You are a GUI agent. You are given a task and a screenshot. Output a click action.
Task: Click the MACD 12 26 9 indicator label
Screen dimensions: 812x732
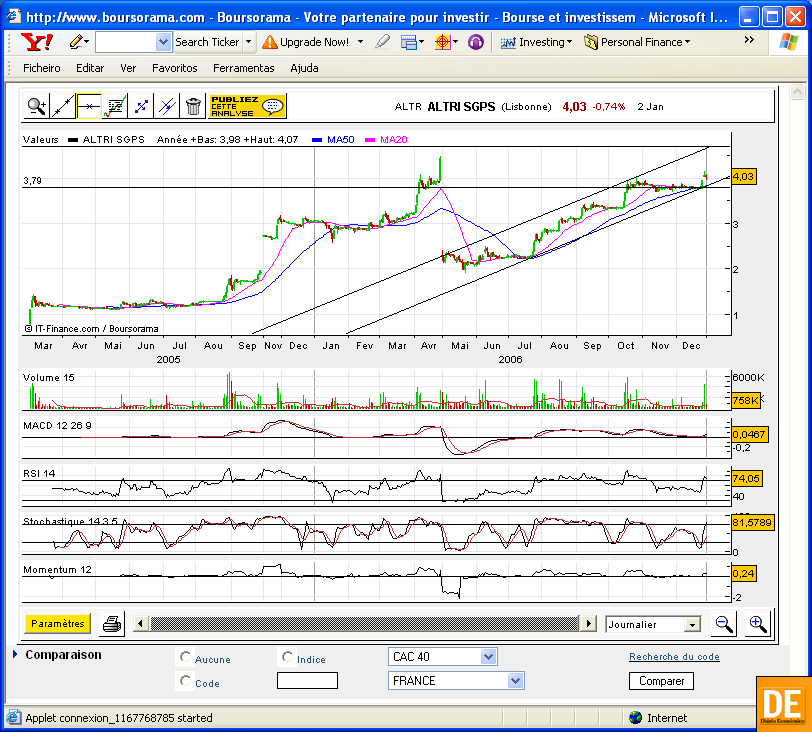coord(57,426)
